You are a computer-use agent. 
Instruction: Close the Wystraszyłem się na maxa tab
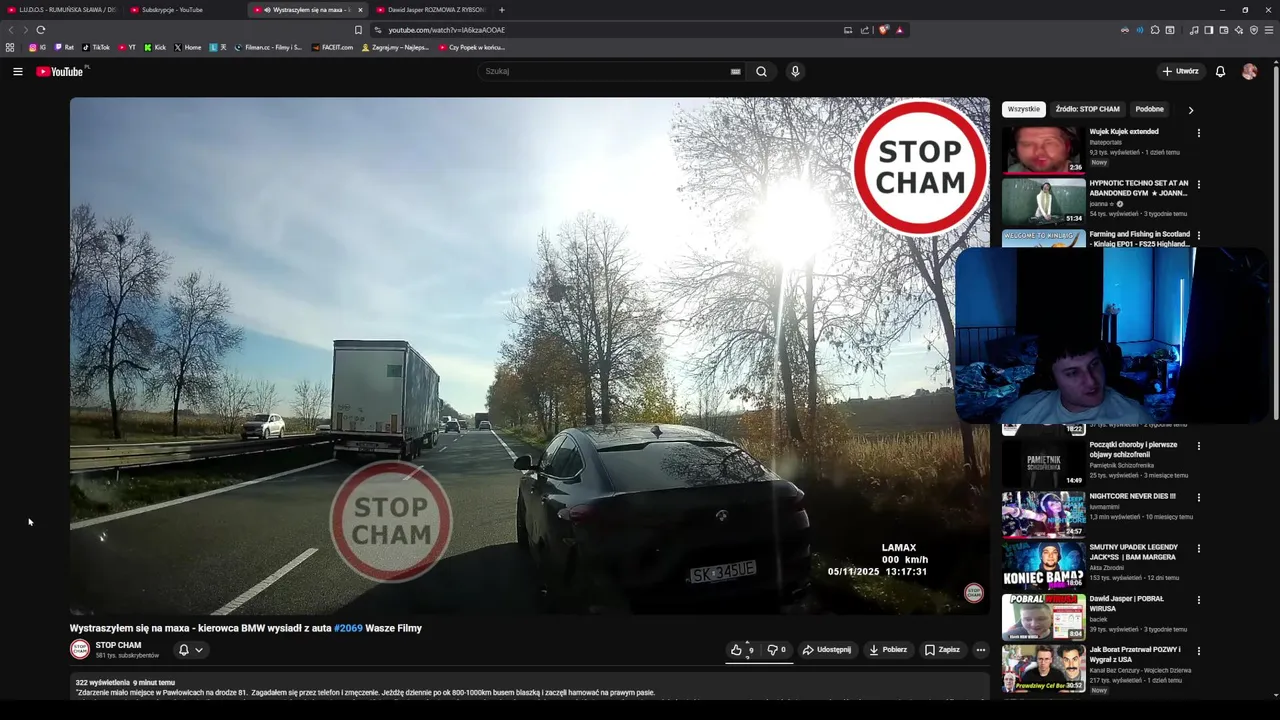point(360,10)
